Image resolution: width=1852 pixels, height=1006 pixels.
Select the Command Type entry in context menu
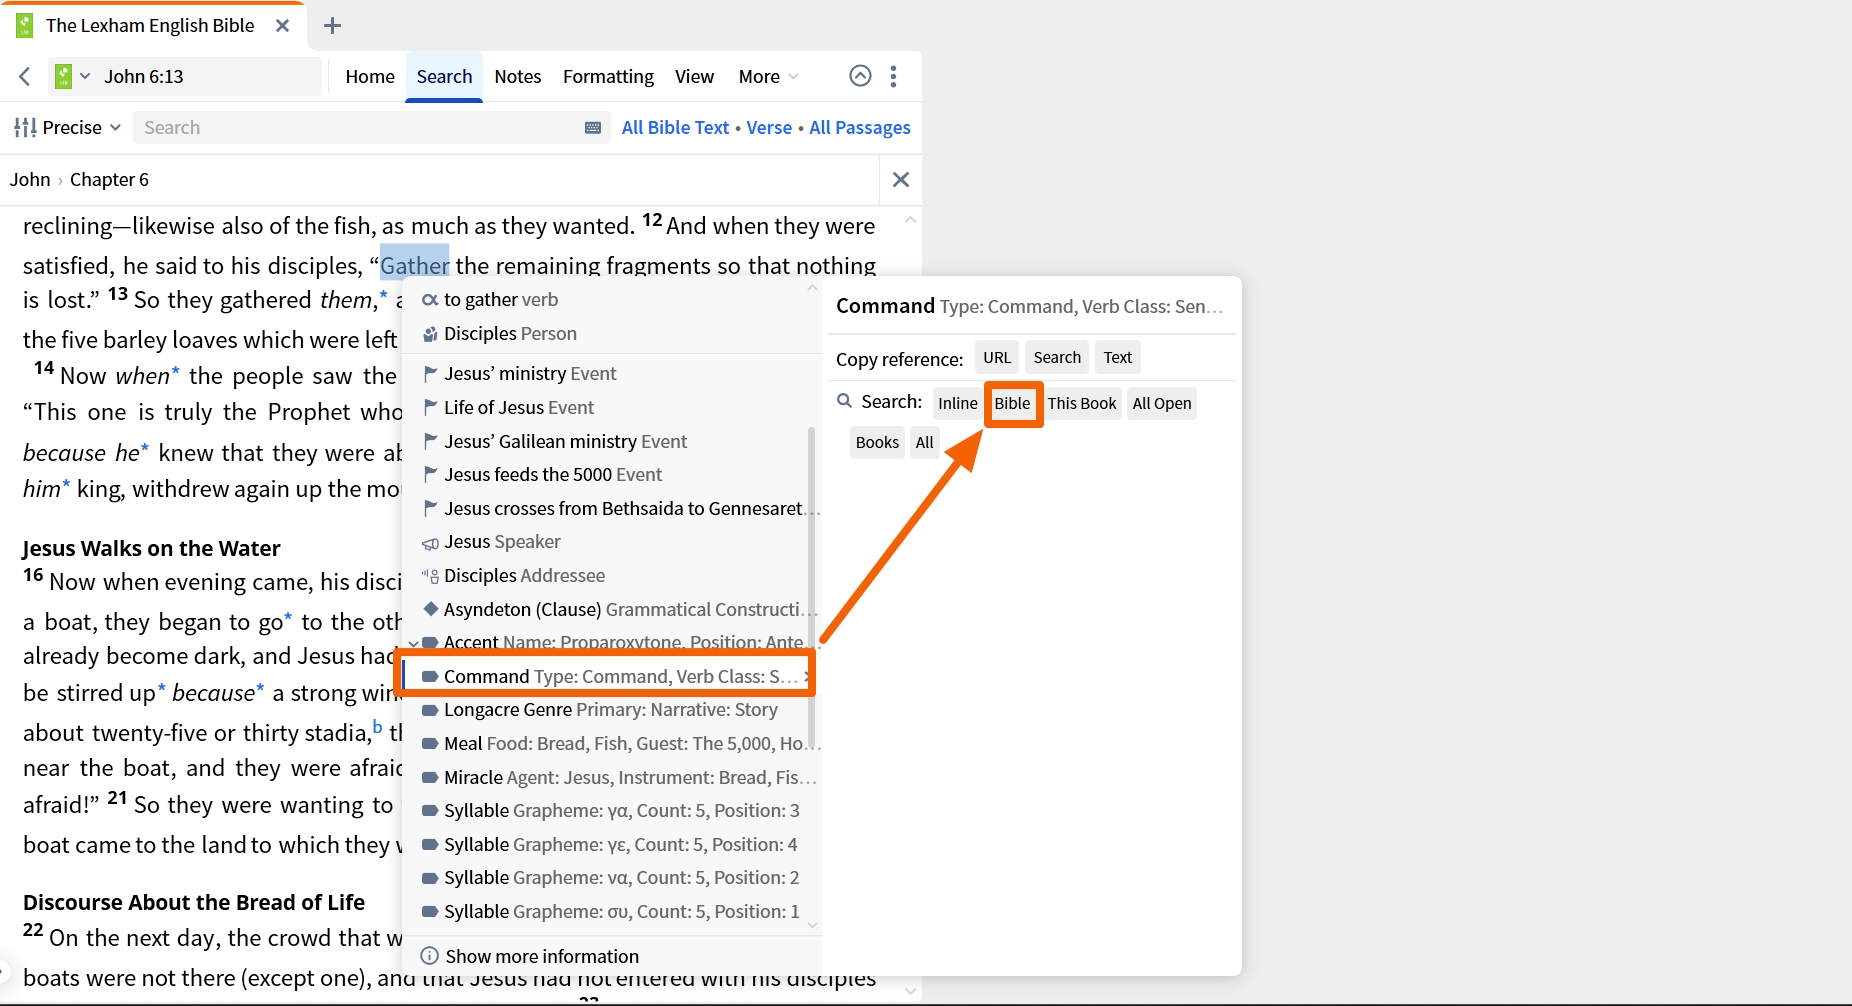coord(610,677)
